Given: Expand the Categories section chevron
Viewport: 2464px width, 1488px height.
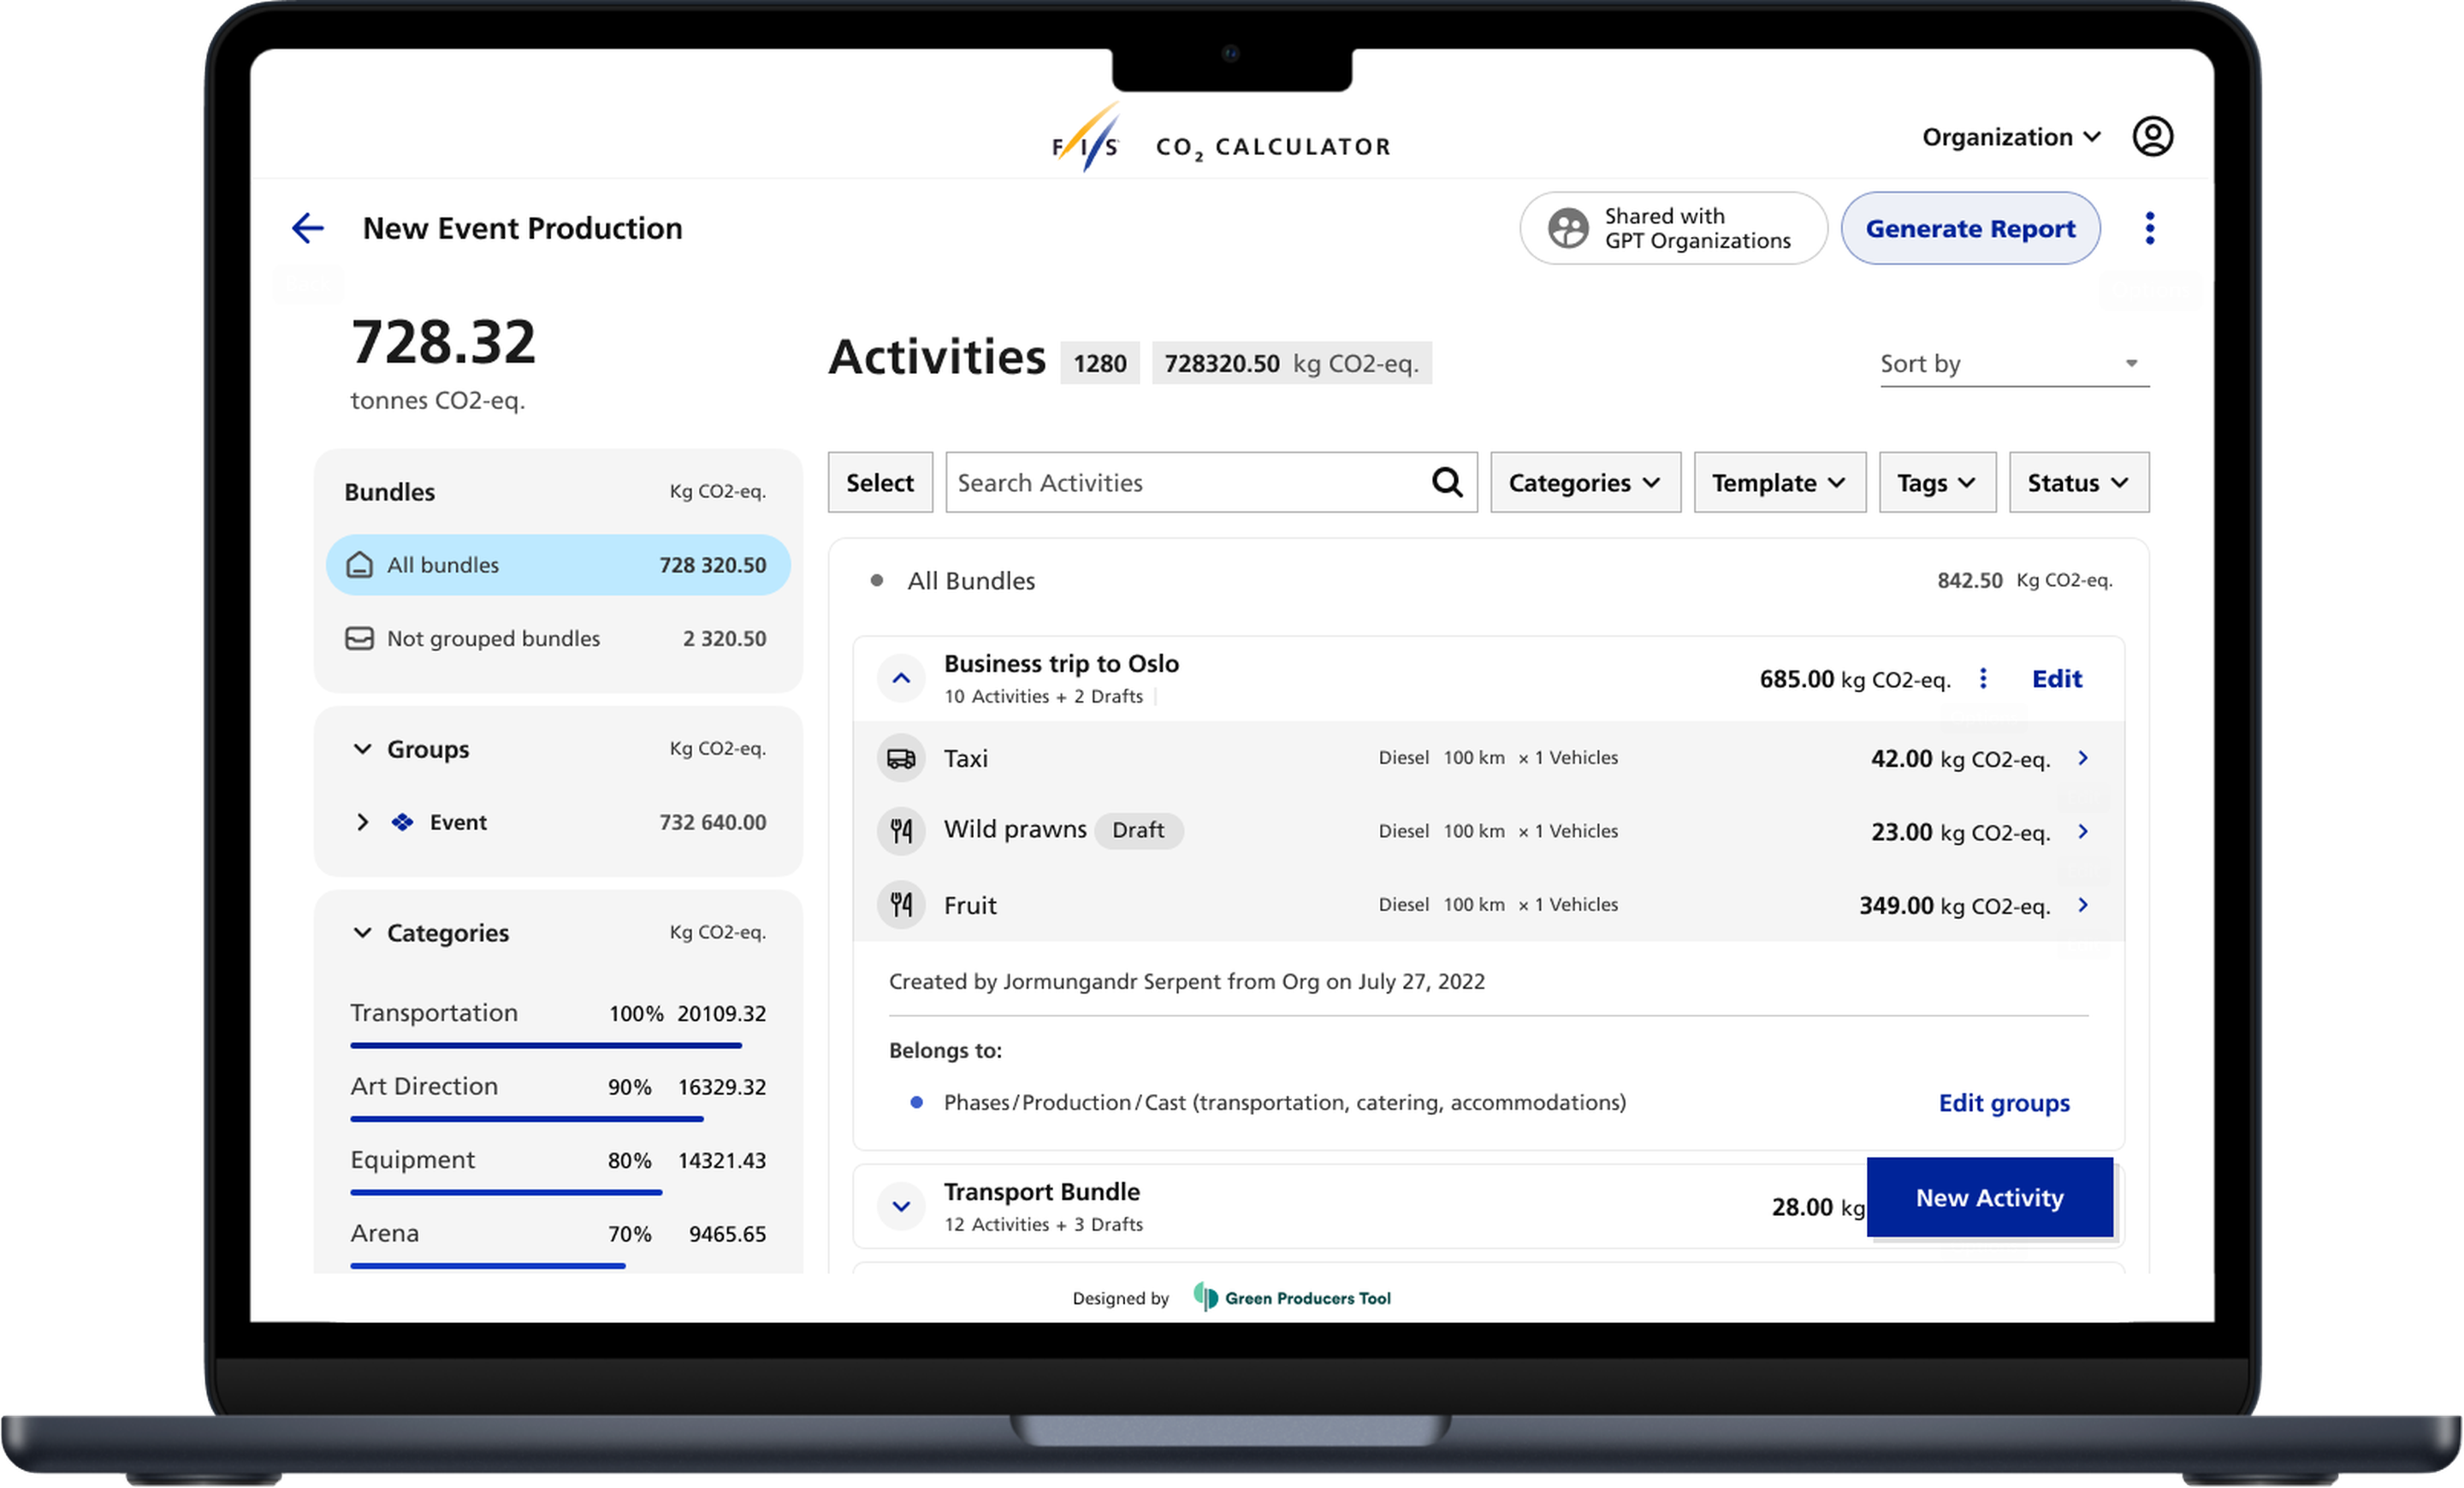Looking at the screenshot, I should (359, 932).
